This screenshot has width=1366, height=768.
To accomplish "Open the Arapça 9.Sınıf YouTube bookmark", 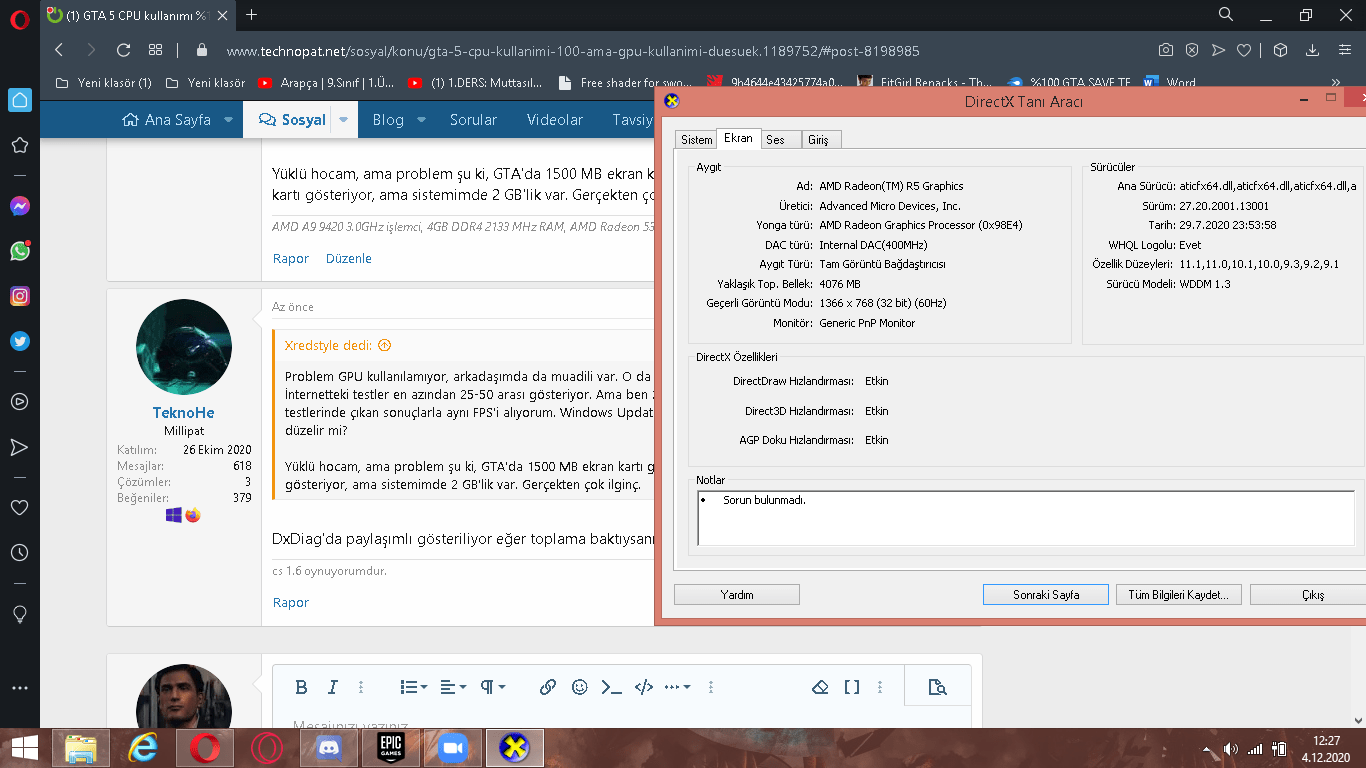I will (x=325, y=83).
